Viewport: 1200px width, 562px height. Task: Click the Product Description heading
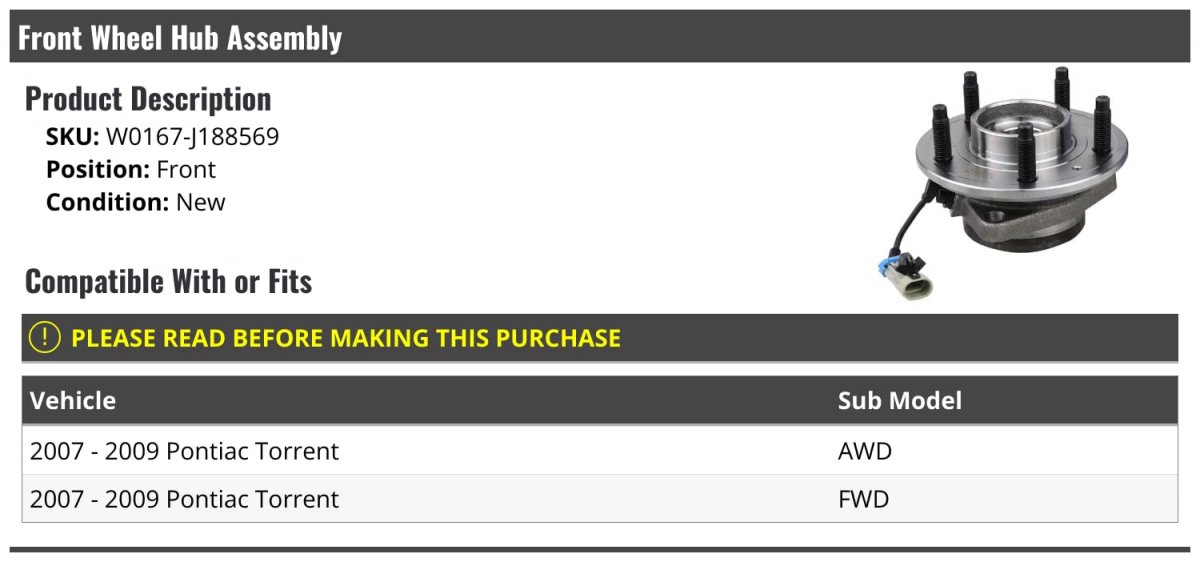pos(148,98)
